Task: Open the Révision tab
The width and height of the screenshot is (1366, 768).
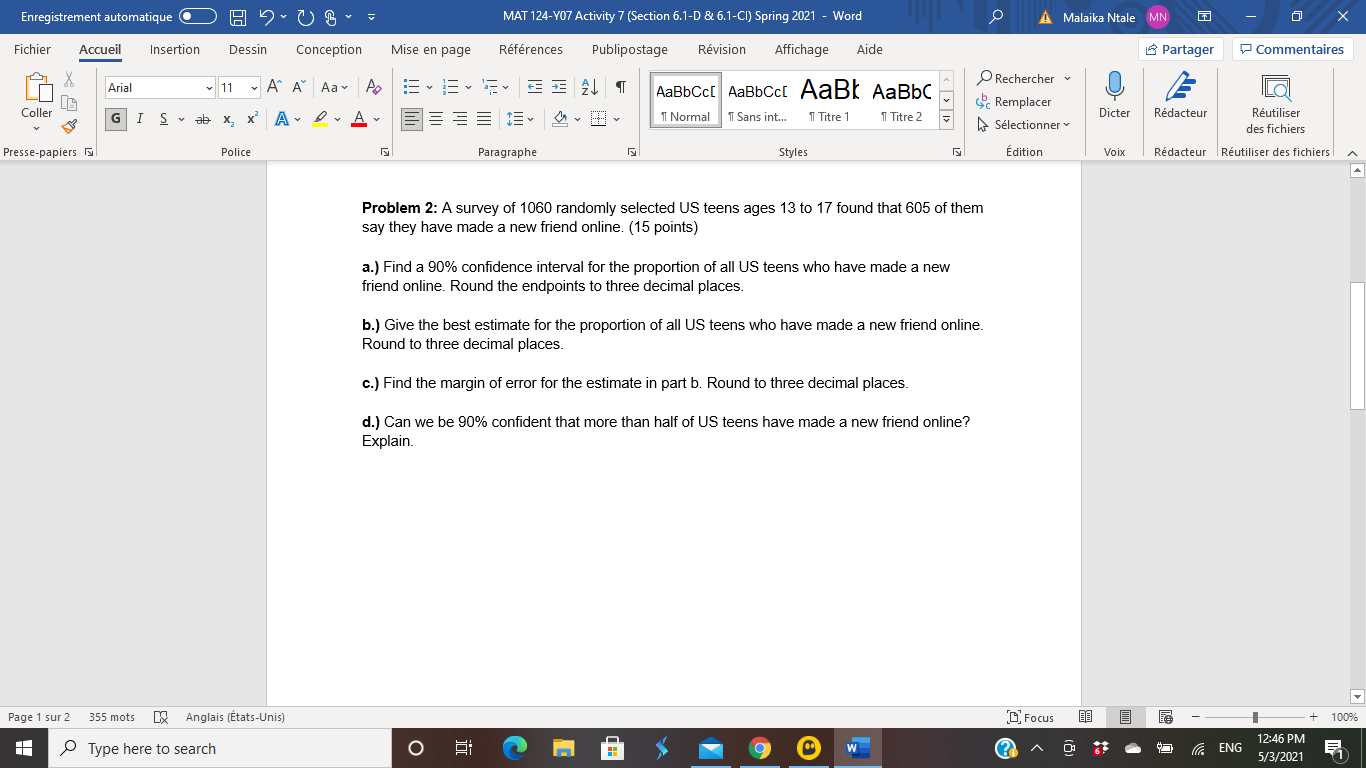Action: click(722, 49)
